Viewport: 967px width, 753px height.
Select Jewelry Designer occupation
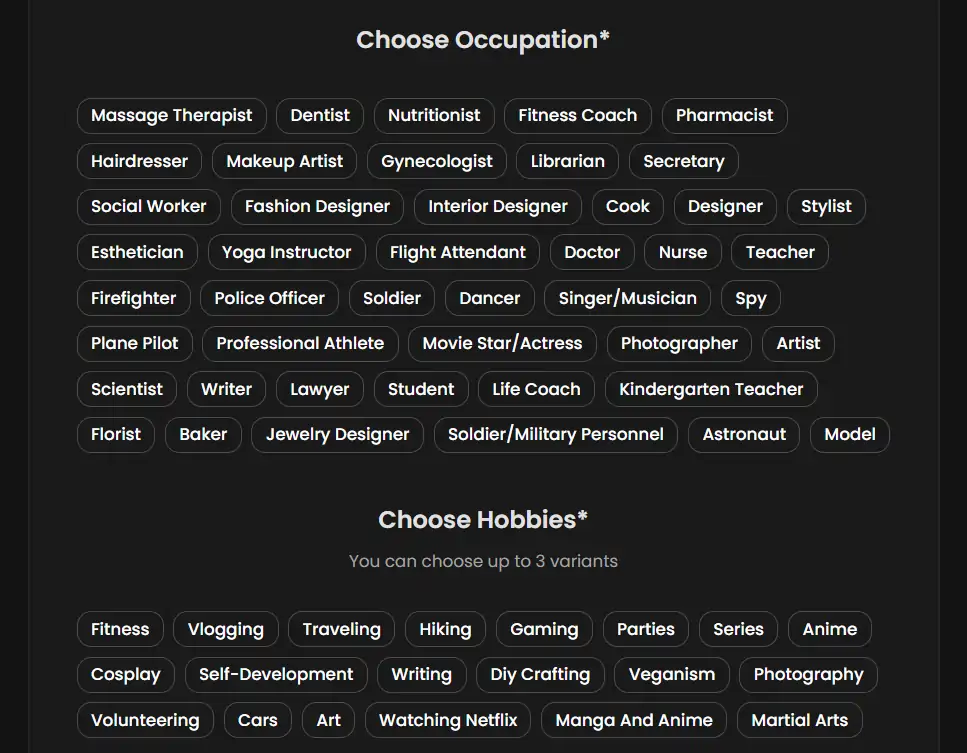[337, 435]
